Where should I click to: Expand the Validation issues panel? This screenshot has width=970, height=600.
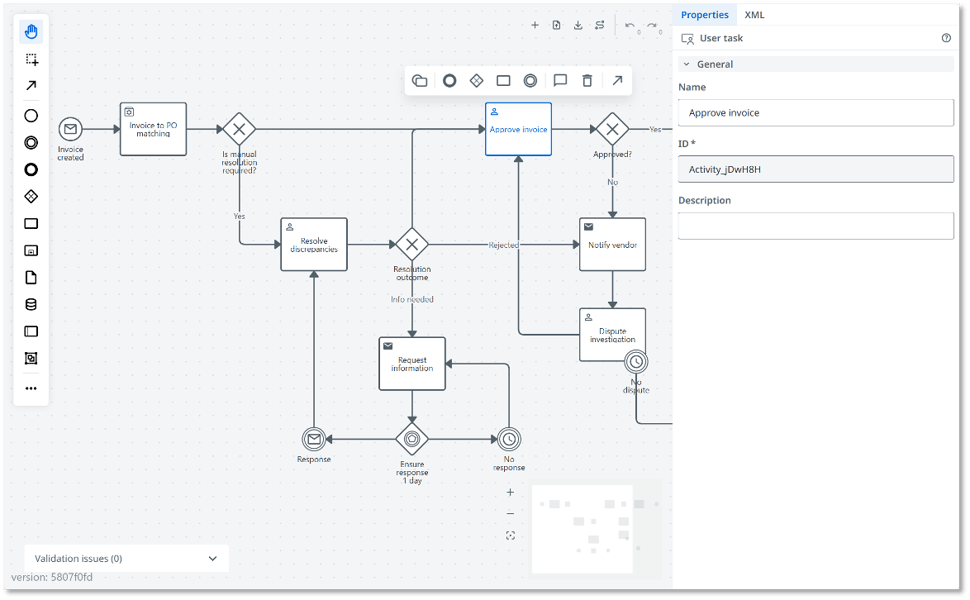(126, 559)
